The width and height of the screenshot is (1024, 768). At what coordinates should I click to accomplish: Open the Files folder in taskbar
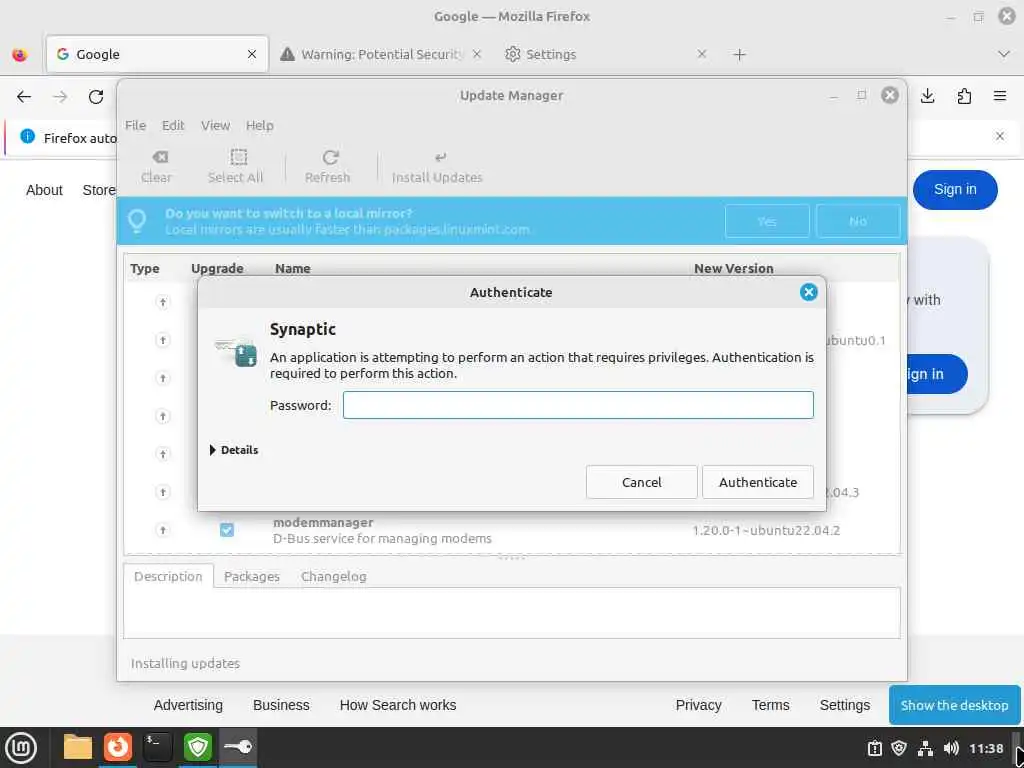click(78, 748)
